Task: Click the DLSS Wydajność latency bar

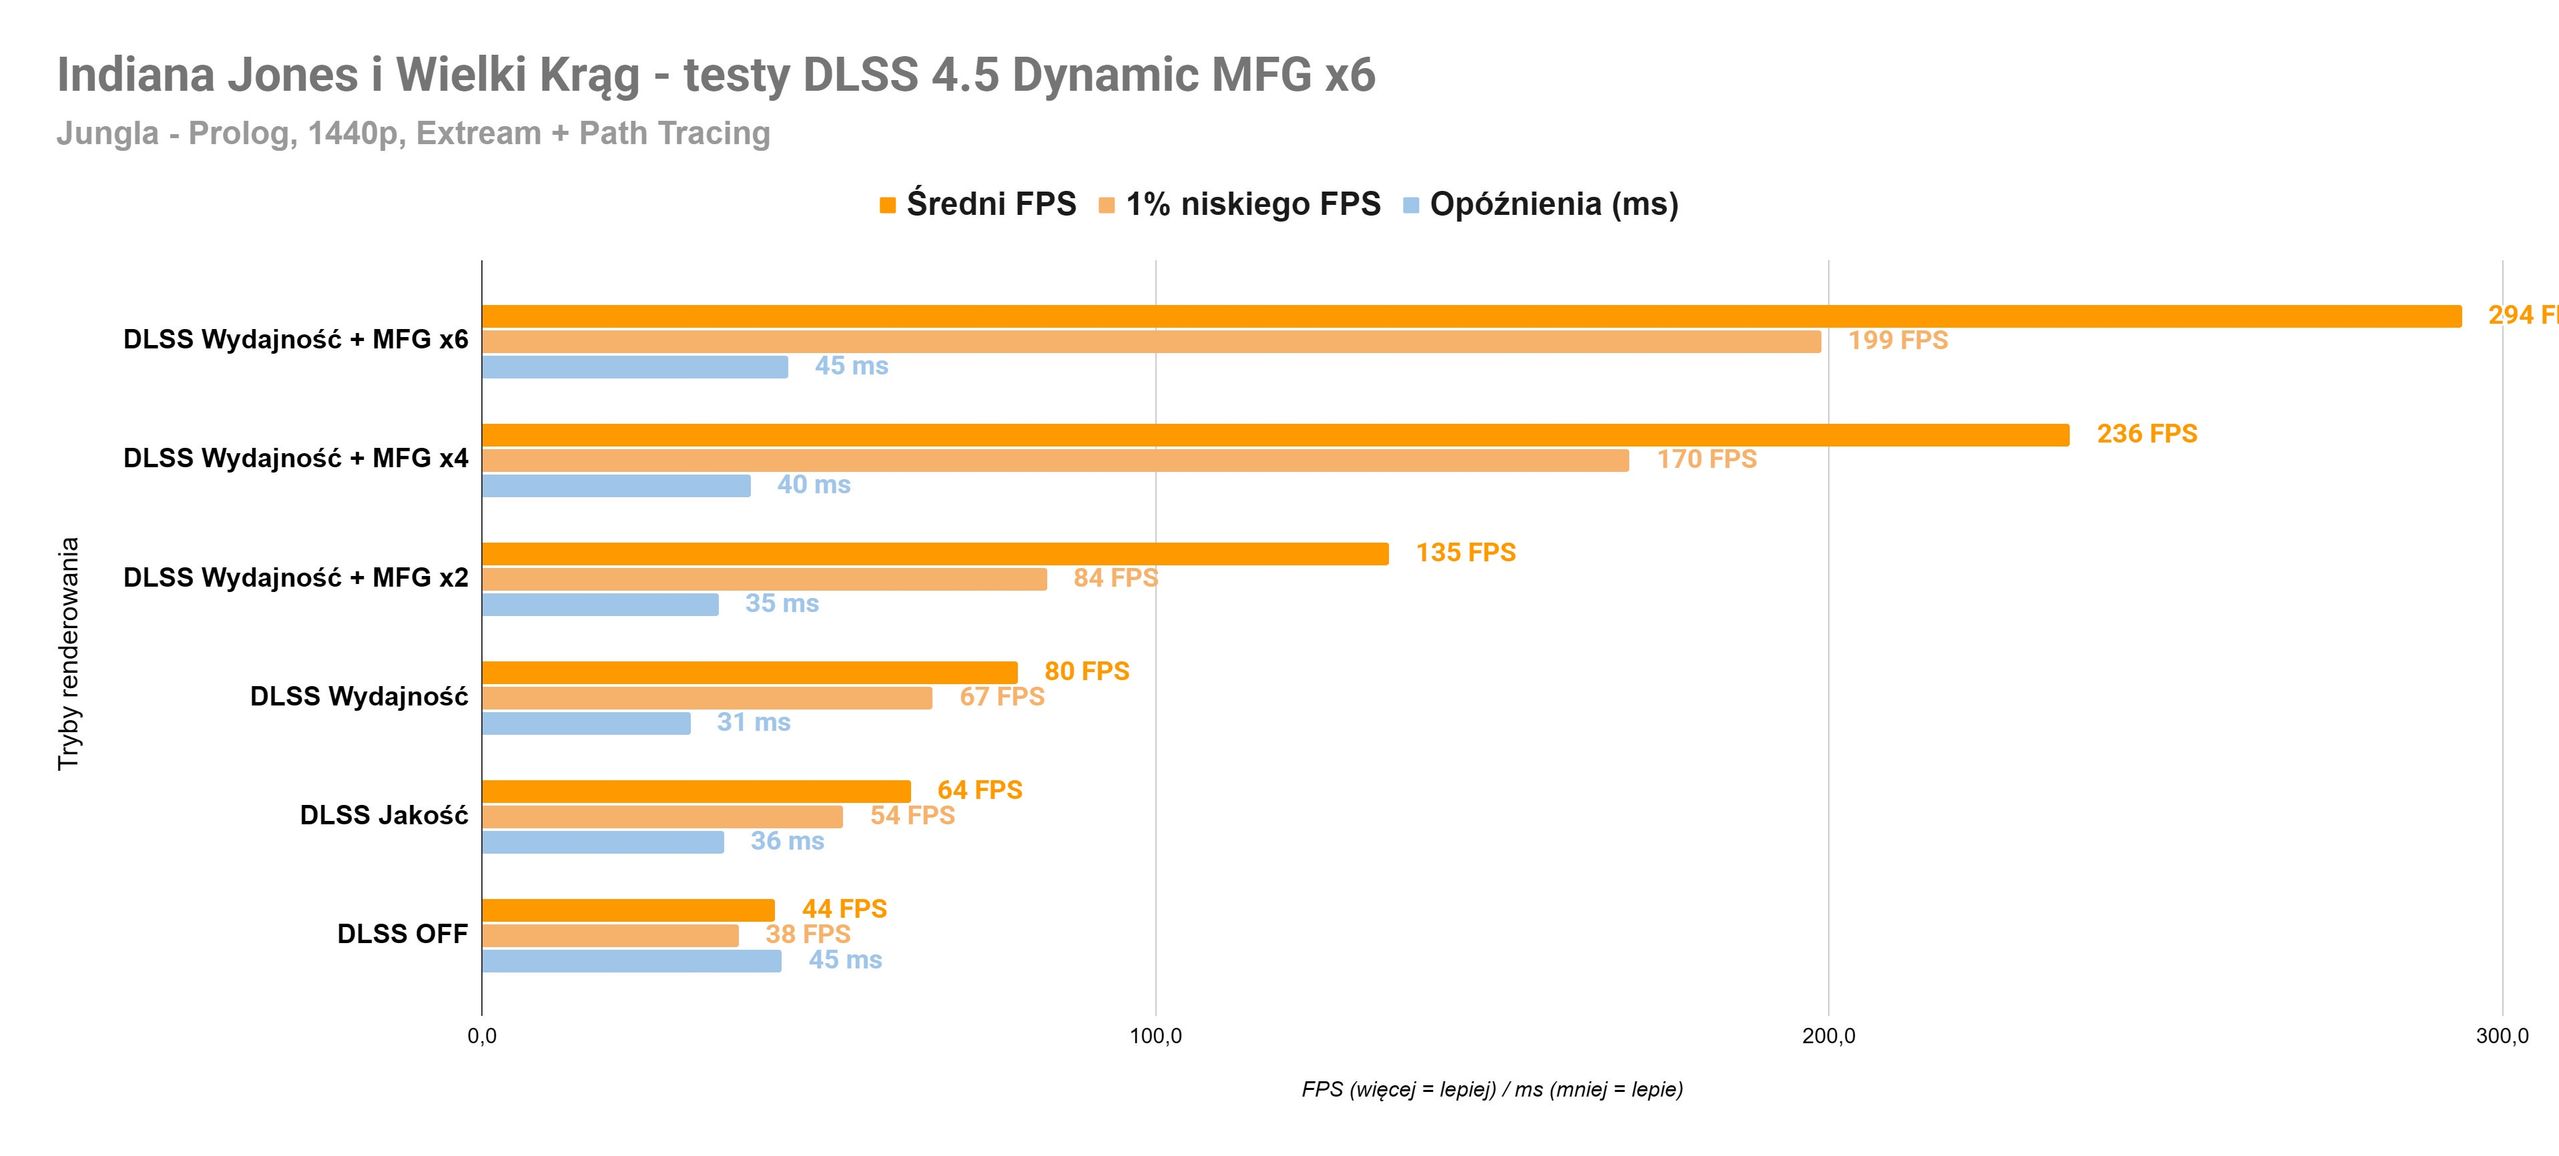Action: (587, 724)
